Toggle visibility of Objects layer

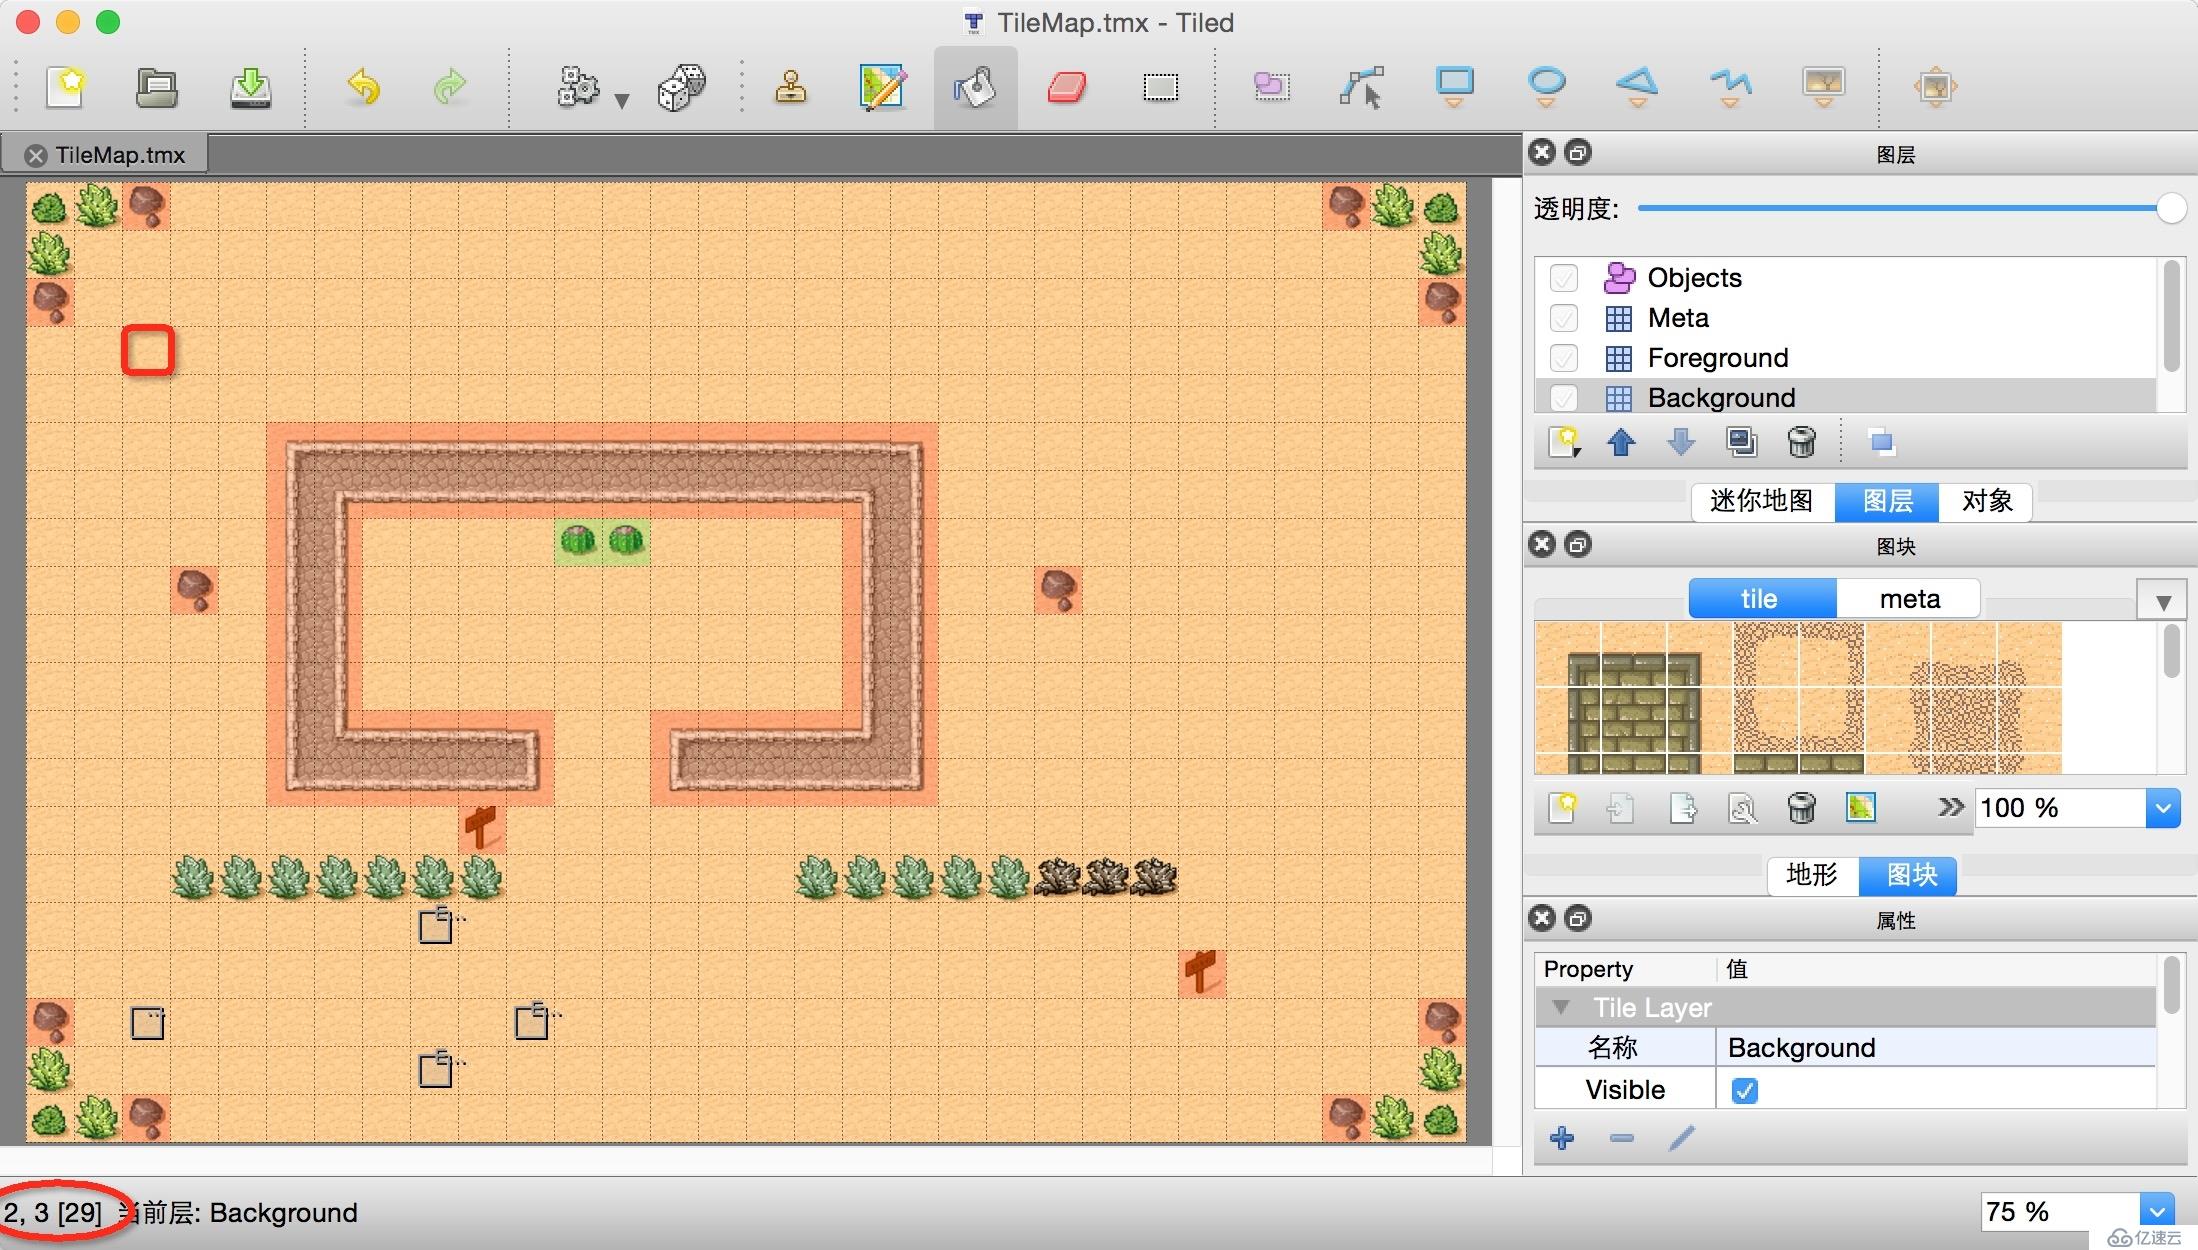[1564, 276]
